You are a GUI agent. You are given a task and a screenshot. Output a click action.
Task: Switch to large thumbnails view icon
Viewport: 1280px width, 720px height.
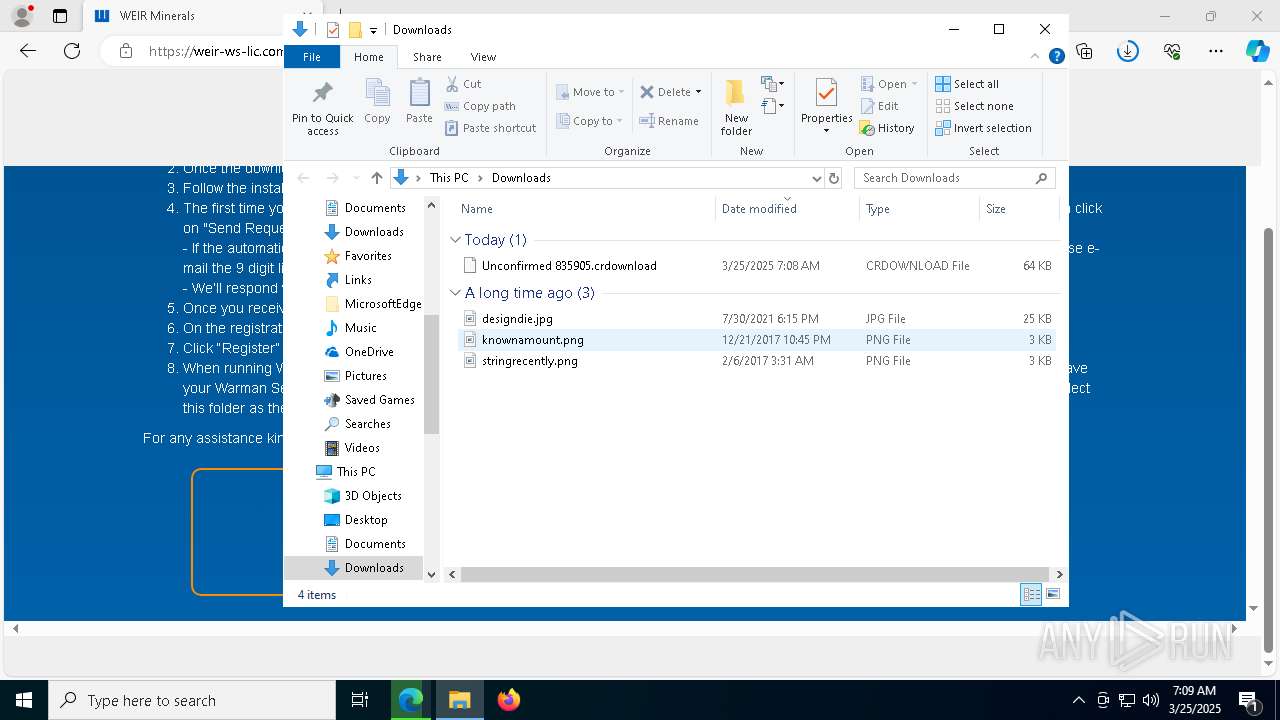coord(1053,595)
